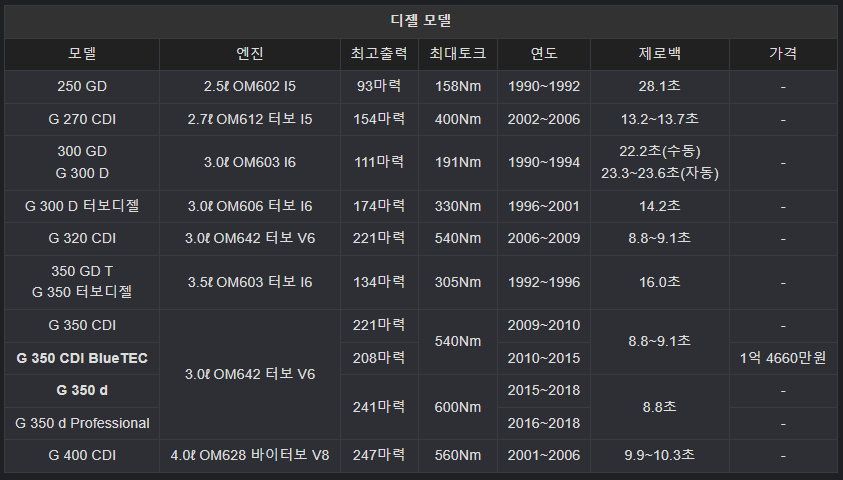Click the '247마력' power cell
Image resolution: width=843 pixels, height=480 pixels.
[x=379, y=456]
